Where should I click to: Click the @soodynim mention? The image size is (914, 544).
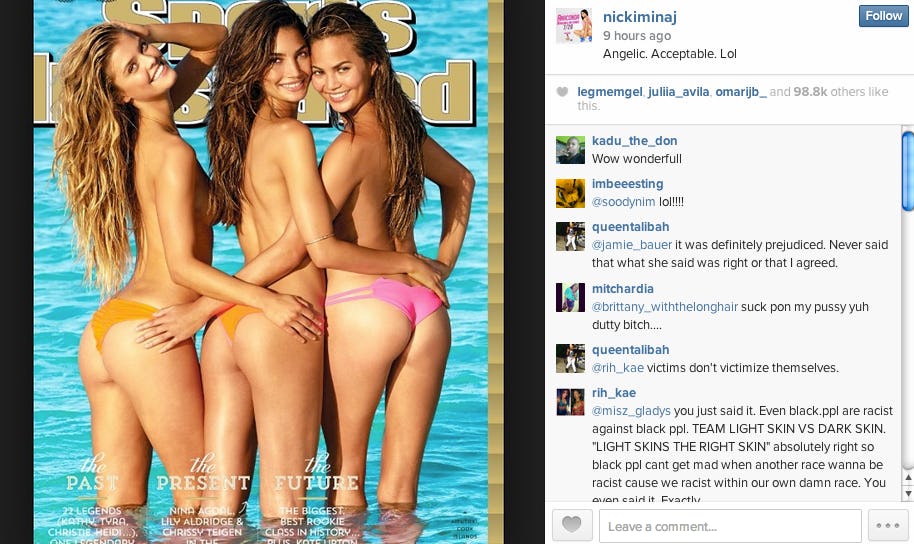(x=624, y=202)
